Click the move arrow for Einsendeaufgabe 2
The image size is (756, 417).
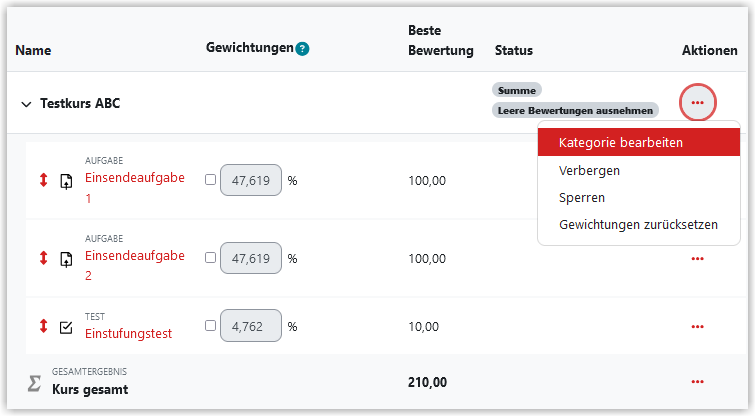(43, 258)
